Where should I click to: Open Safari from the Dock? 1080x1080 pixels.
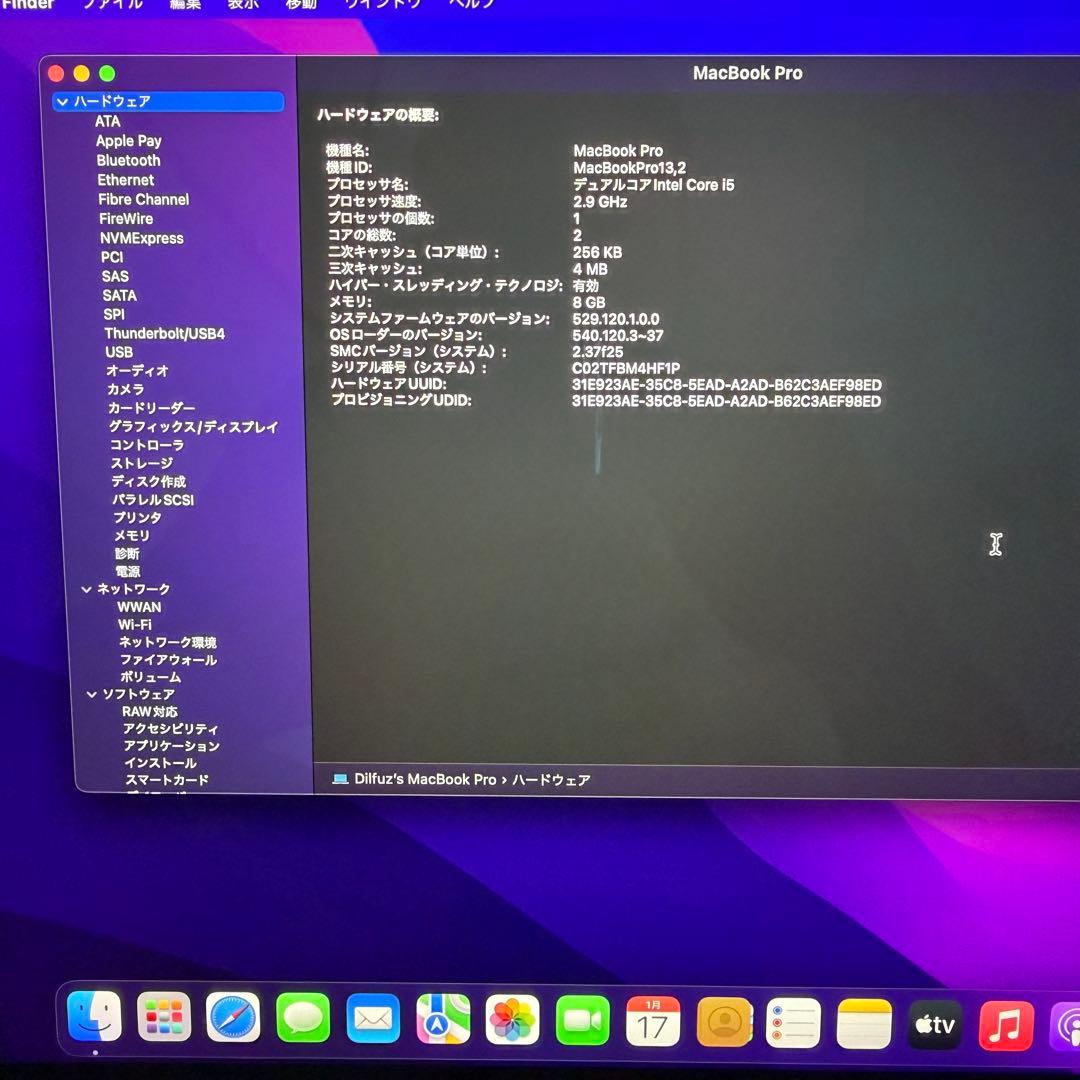point(232,1017)
